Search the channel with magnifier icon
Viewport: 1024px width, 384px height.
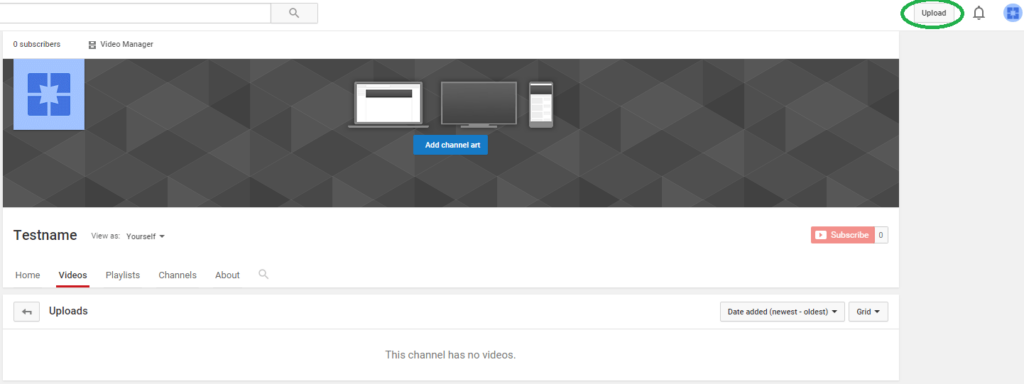tap(264, 274)
